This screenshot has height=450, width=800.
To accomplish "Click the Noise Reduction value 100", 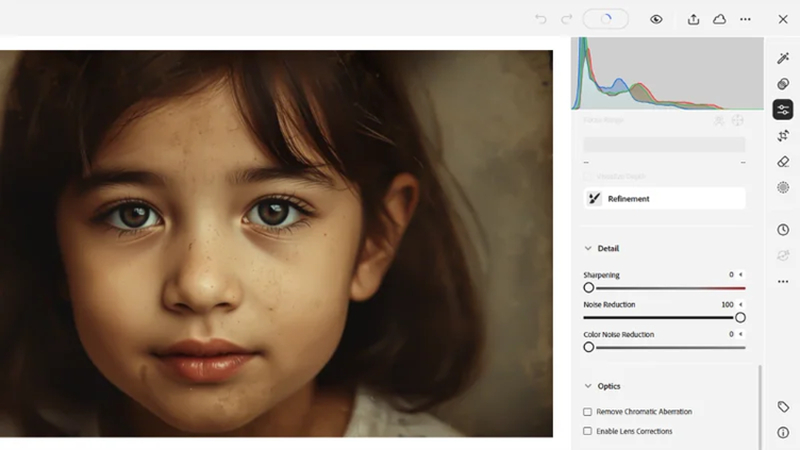I will point(727,305).
